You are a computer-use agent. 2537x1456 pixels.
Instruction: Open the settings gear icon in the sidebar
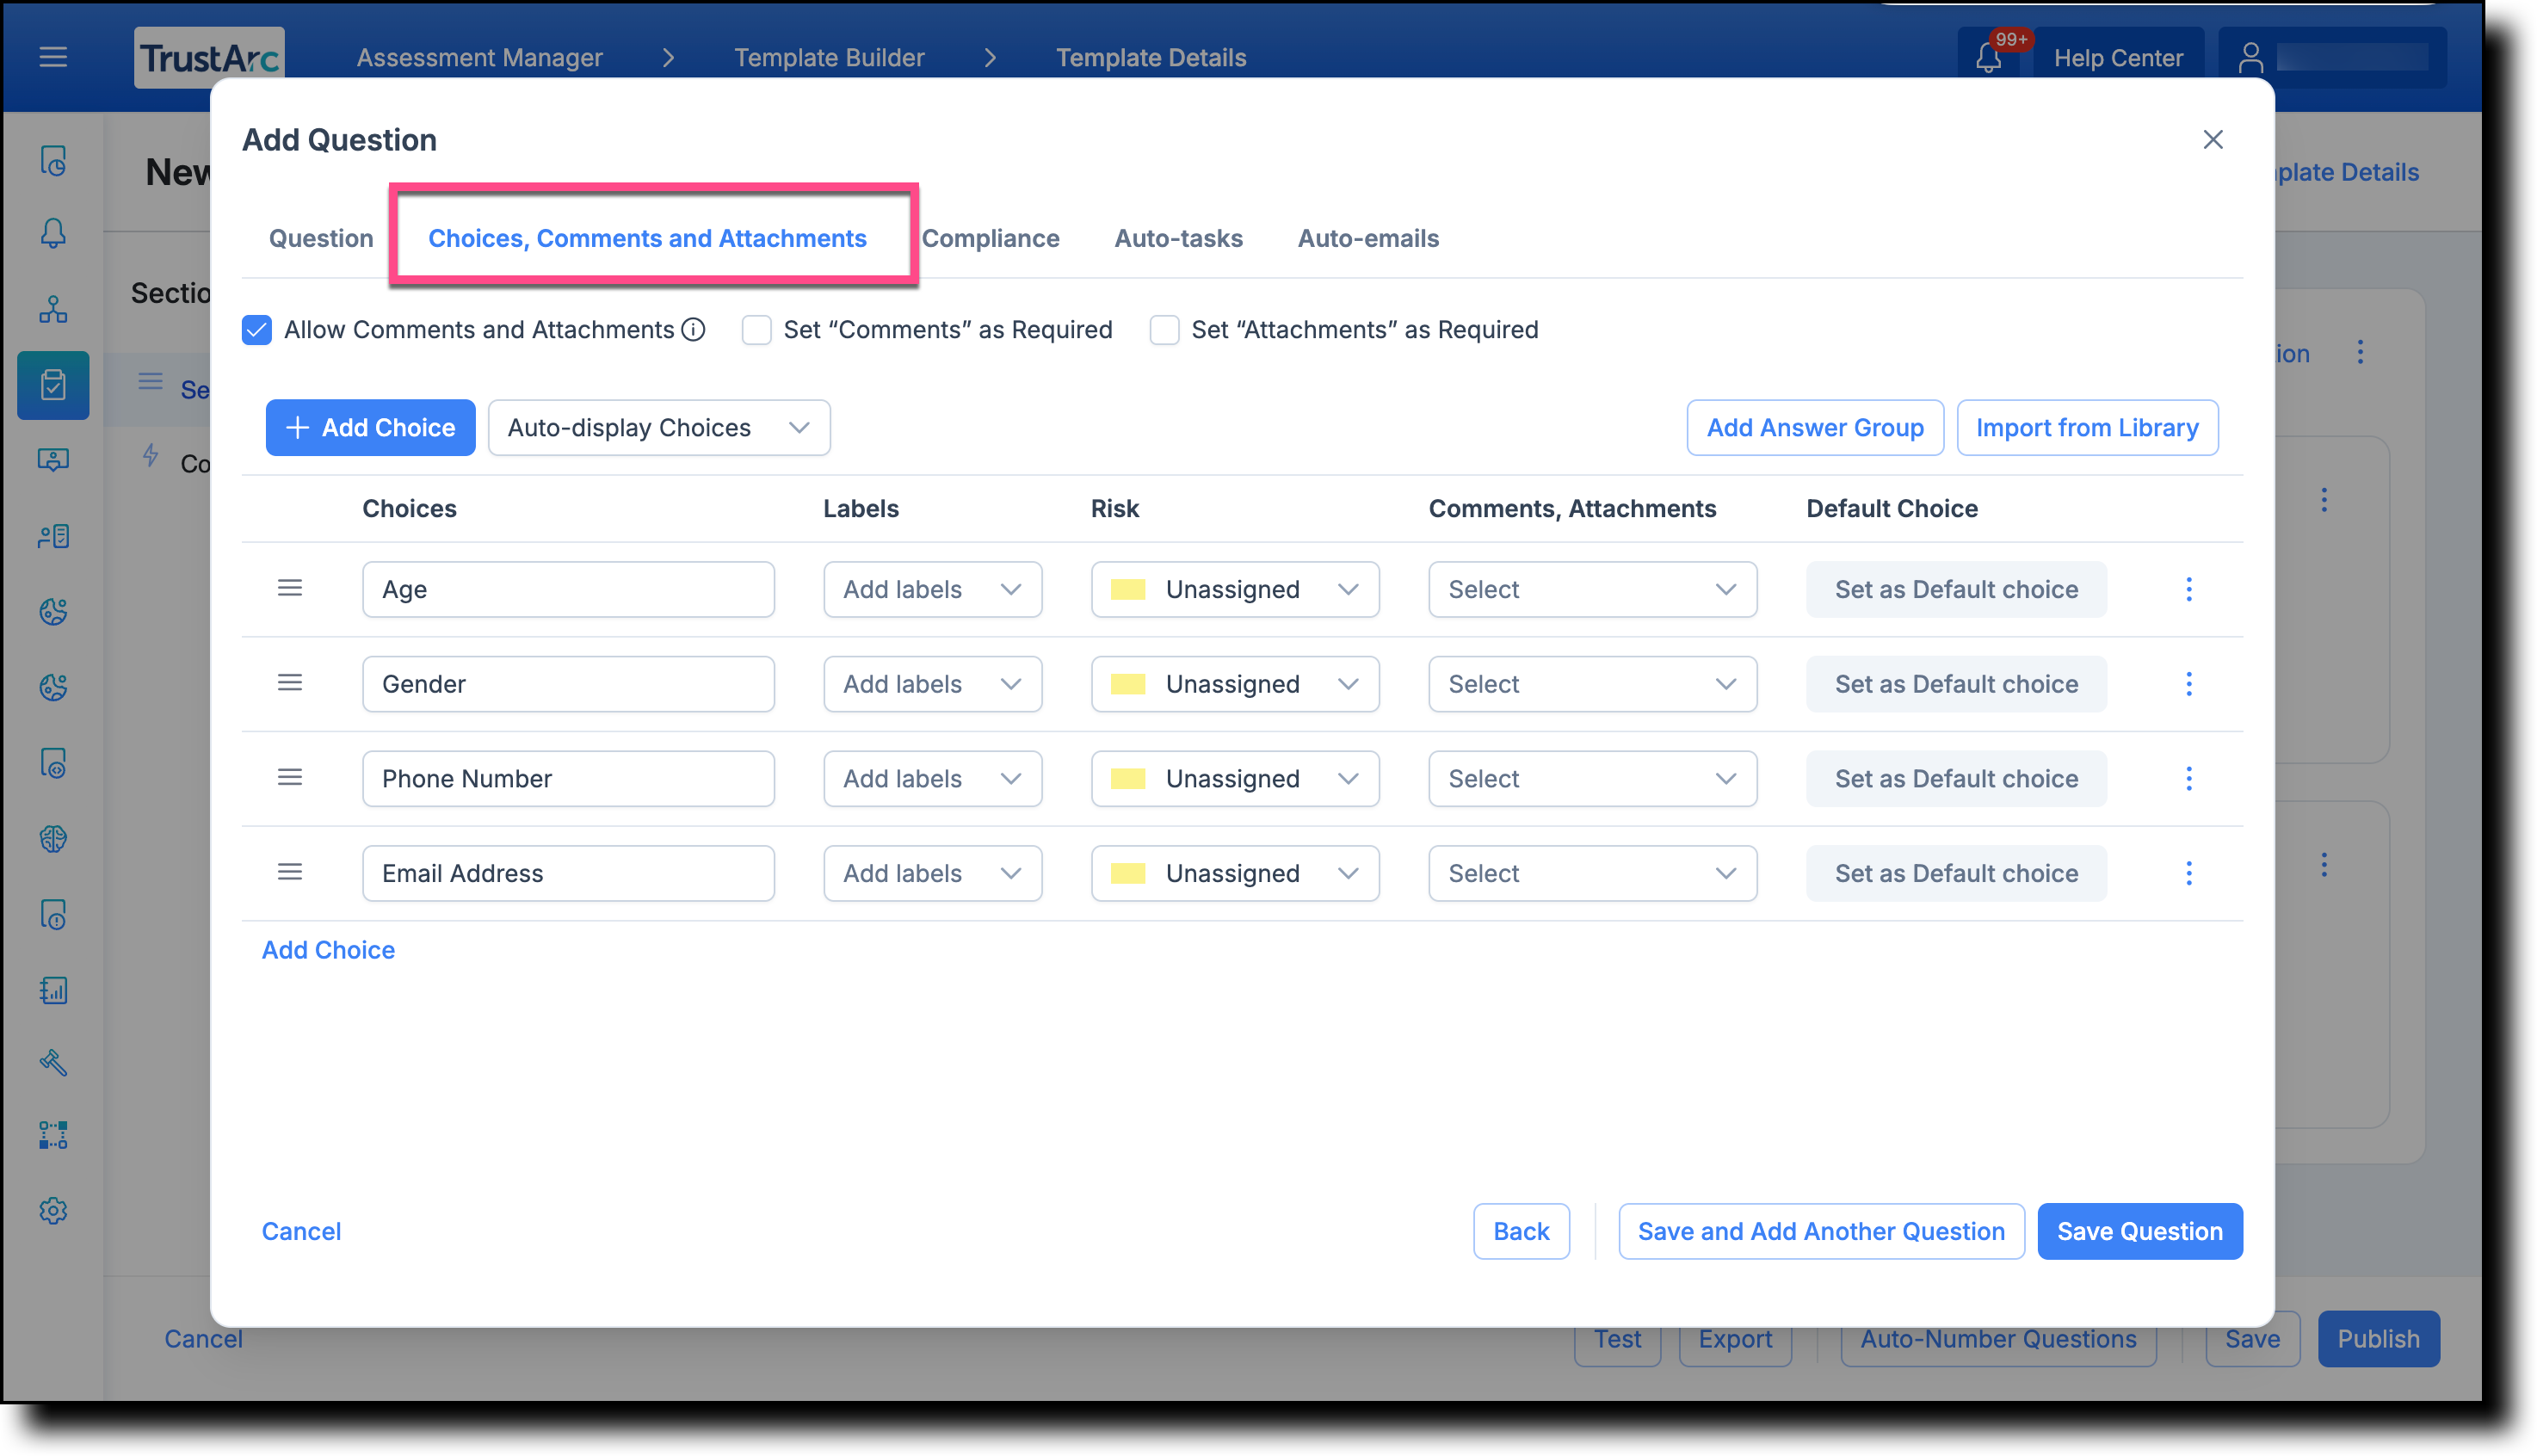53,1211
